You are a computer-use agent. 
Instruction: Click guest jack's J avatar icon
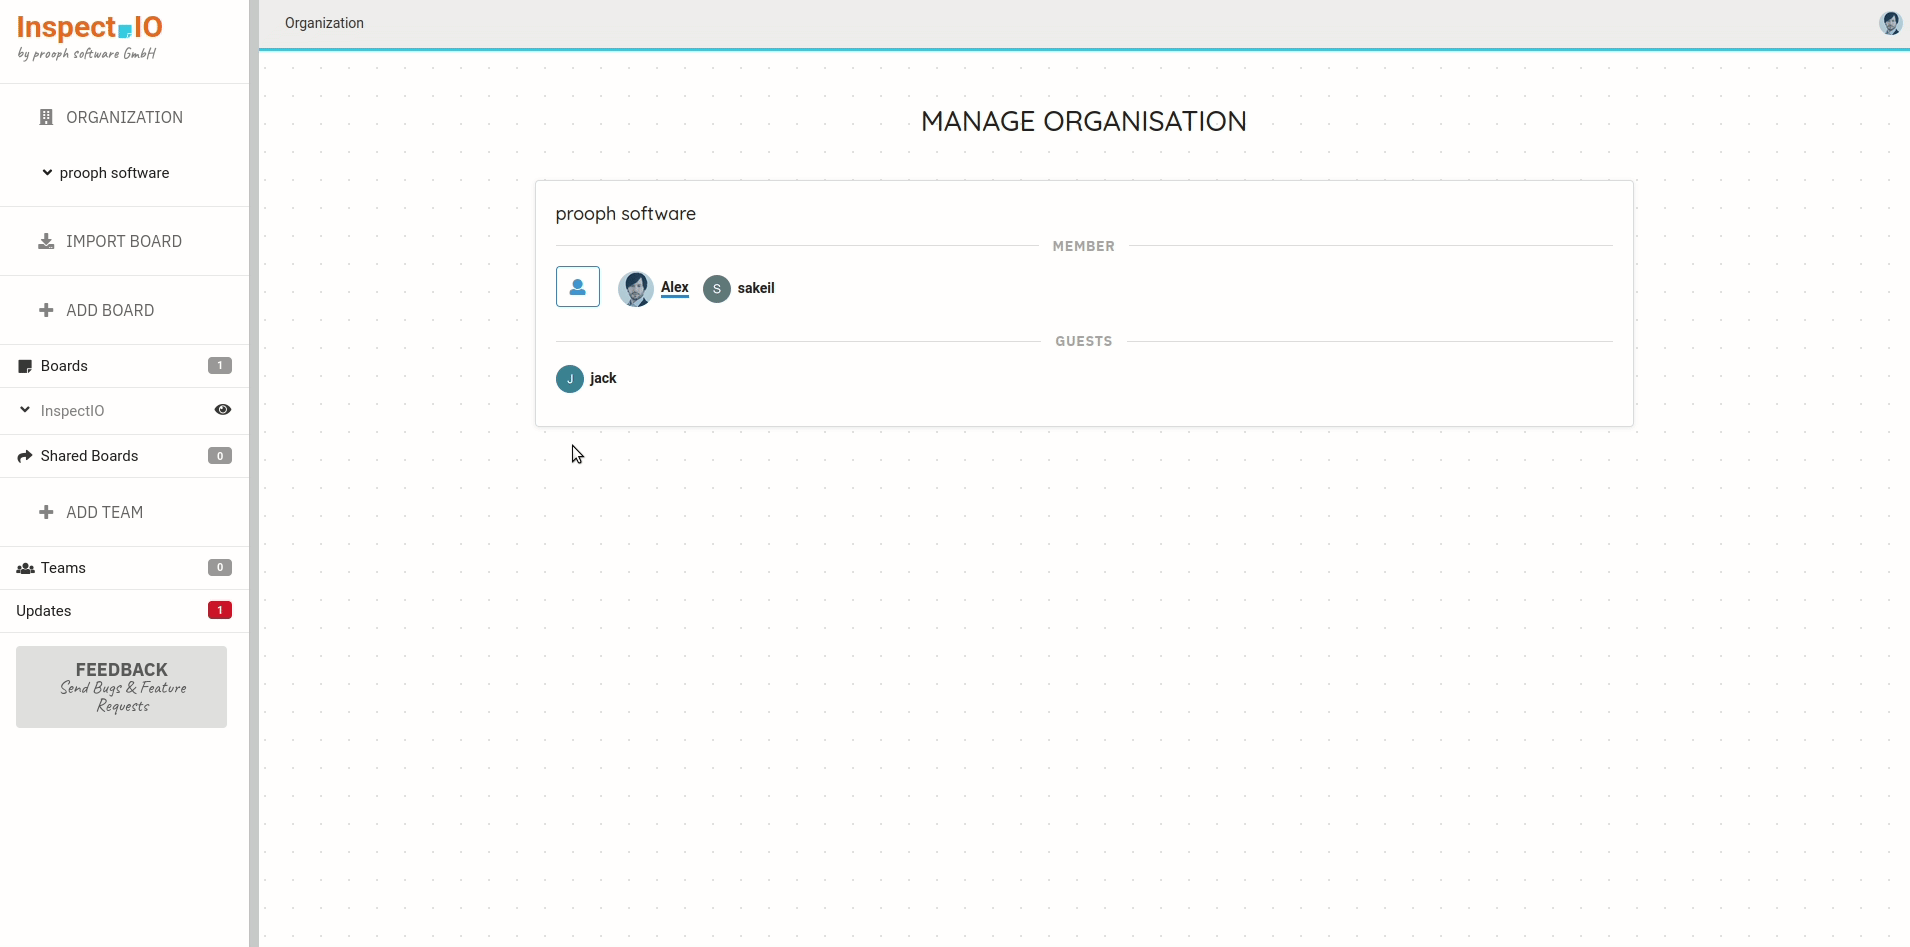point(569,379)
